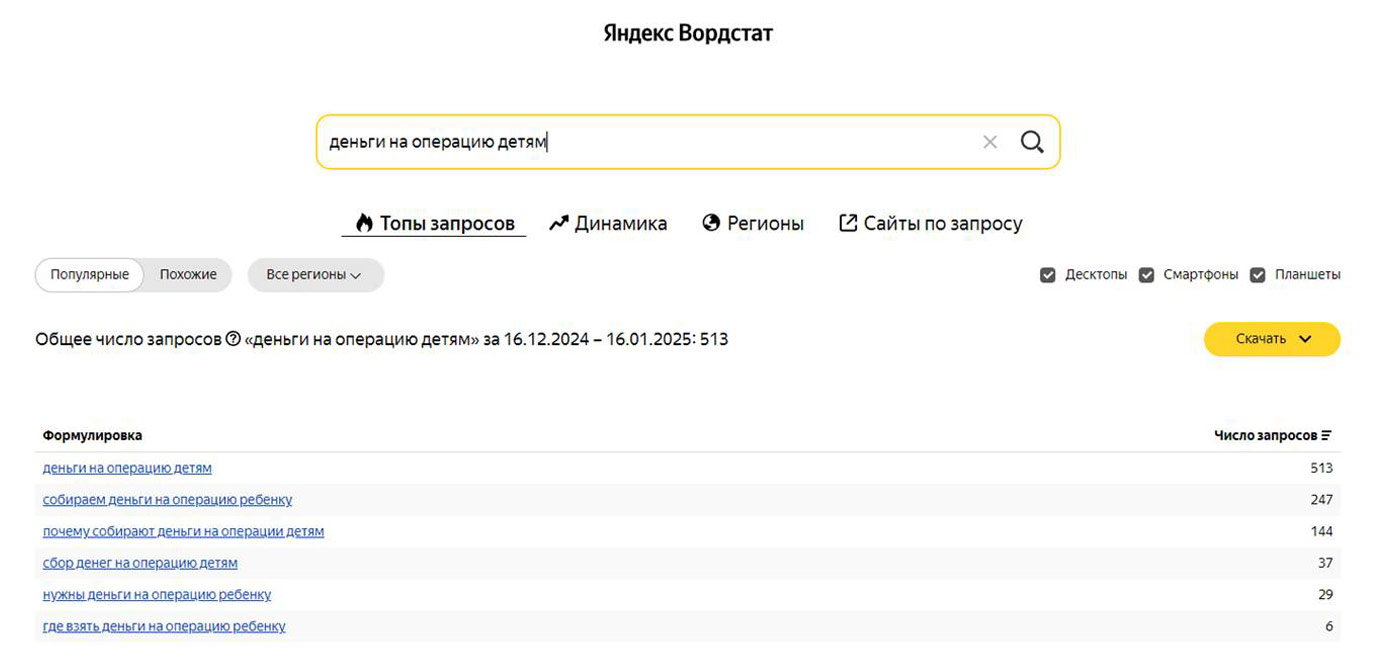Image resolution: width=1394 pixels, height=669 pixels.
Task: Click the sort icon beside Число запросов
Action: (x=1327, y=436)
